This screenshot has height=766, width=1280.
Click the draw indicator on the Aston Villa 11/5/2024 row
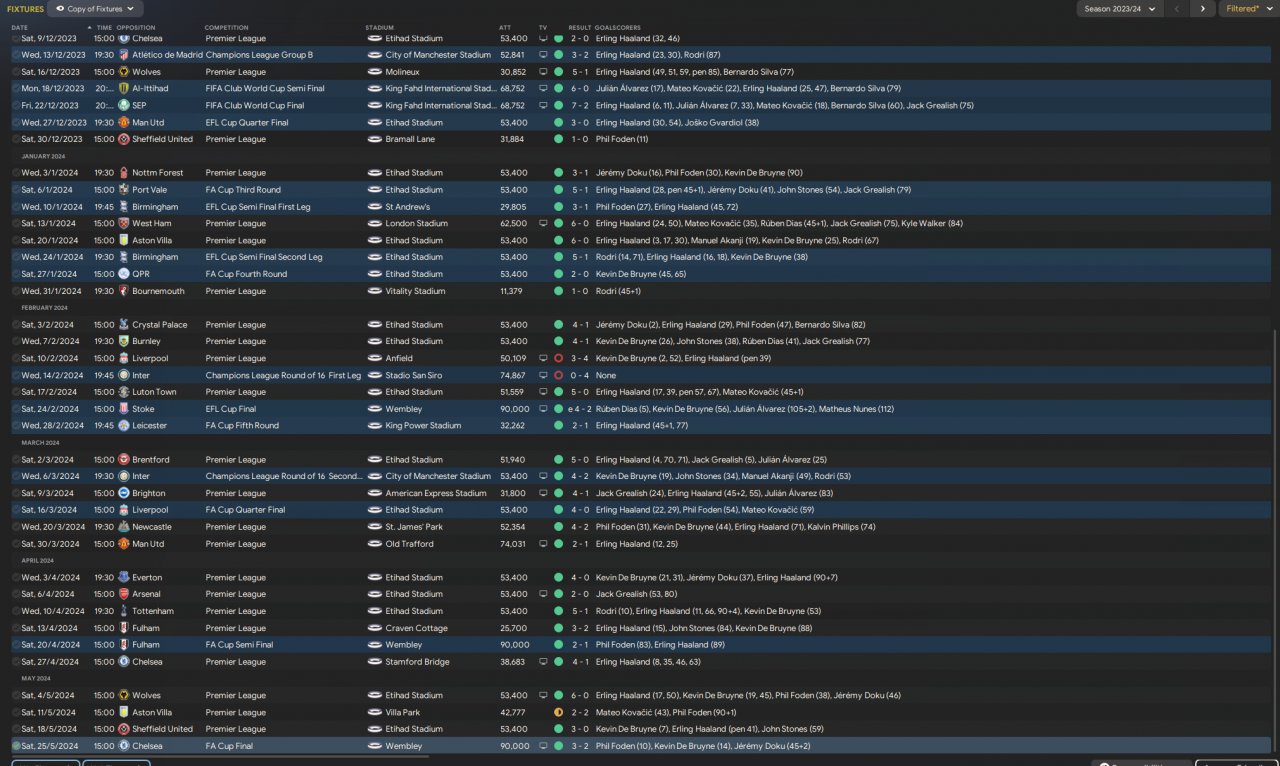(558, 712)
